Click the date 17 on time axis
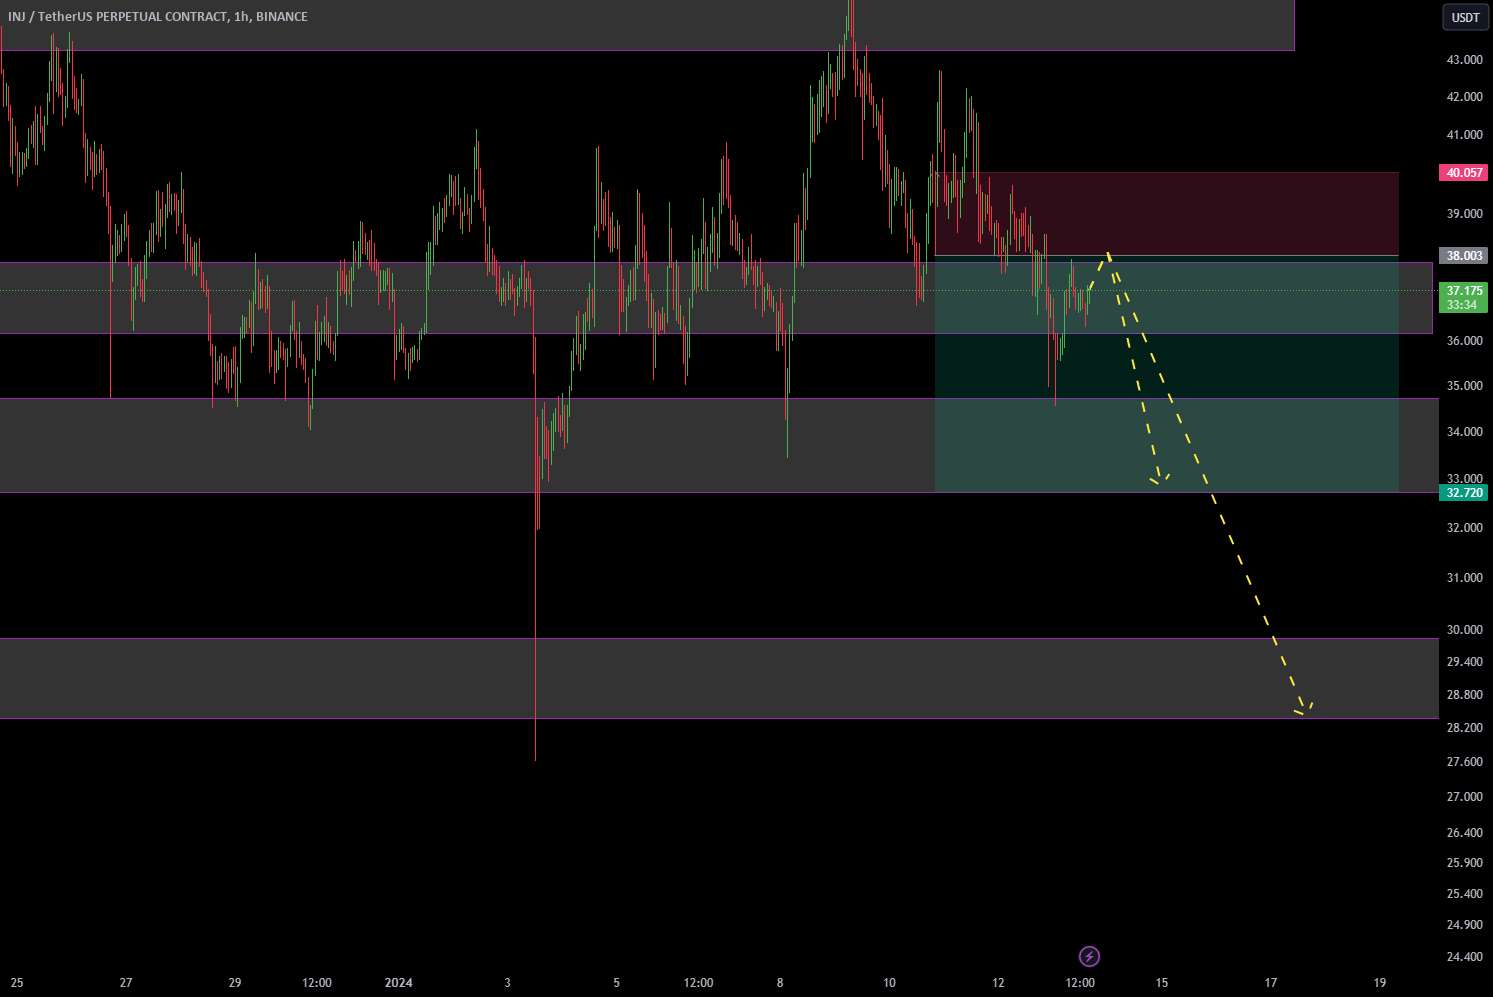The height and width of the screenshot is (997, 1493). pyautogui.click(x=1271, y=983)
